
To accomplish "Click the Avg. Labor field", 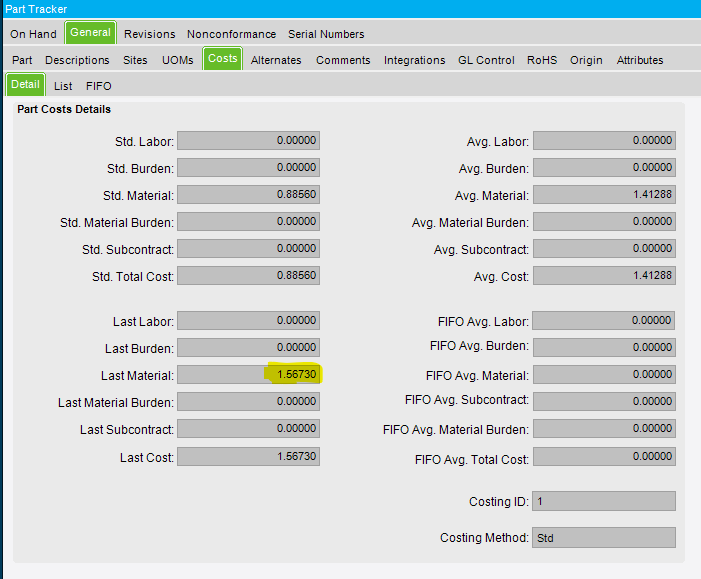I will click(x=604, y=141).
